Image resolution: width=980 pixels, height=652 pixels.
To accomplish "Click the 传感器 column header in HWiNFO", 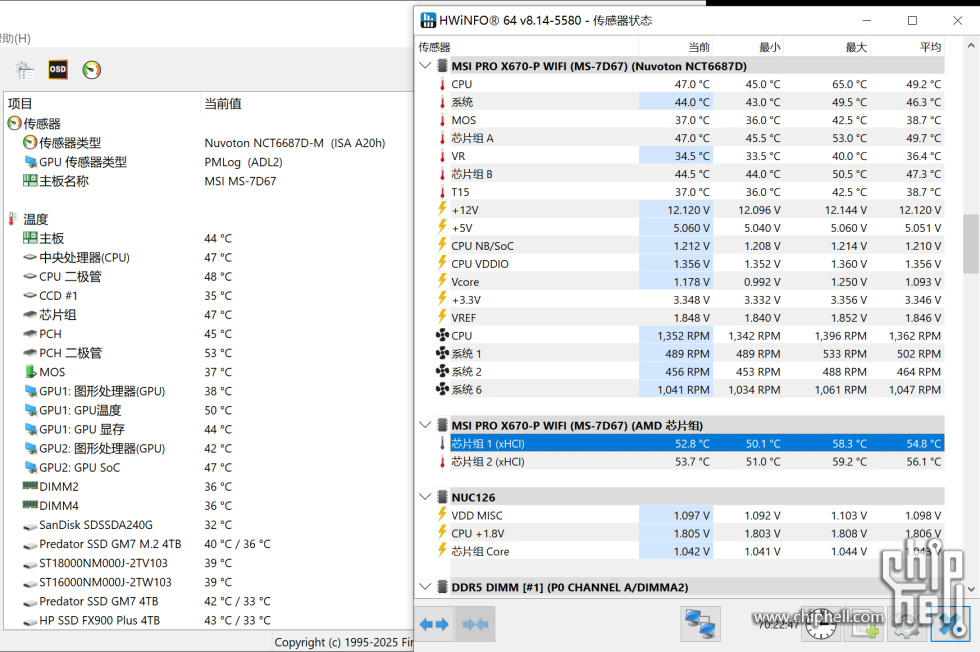I will [526, 47].
